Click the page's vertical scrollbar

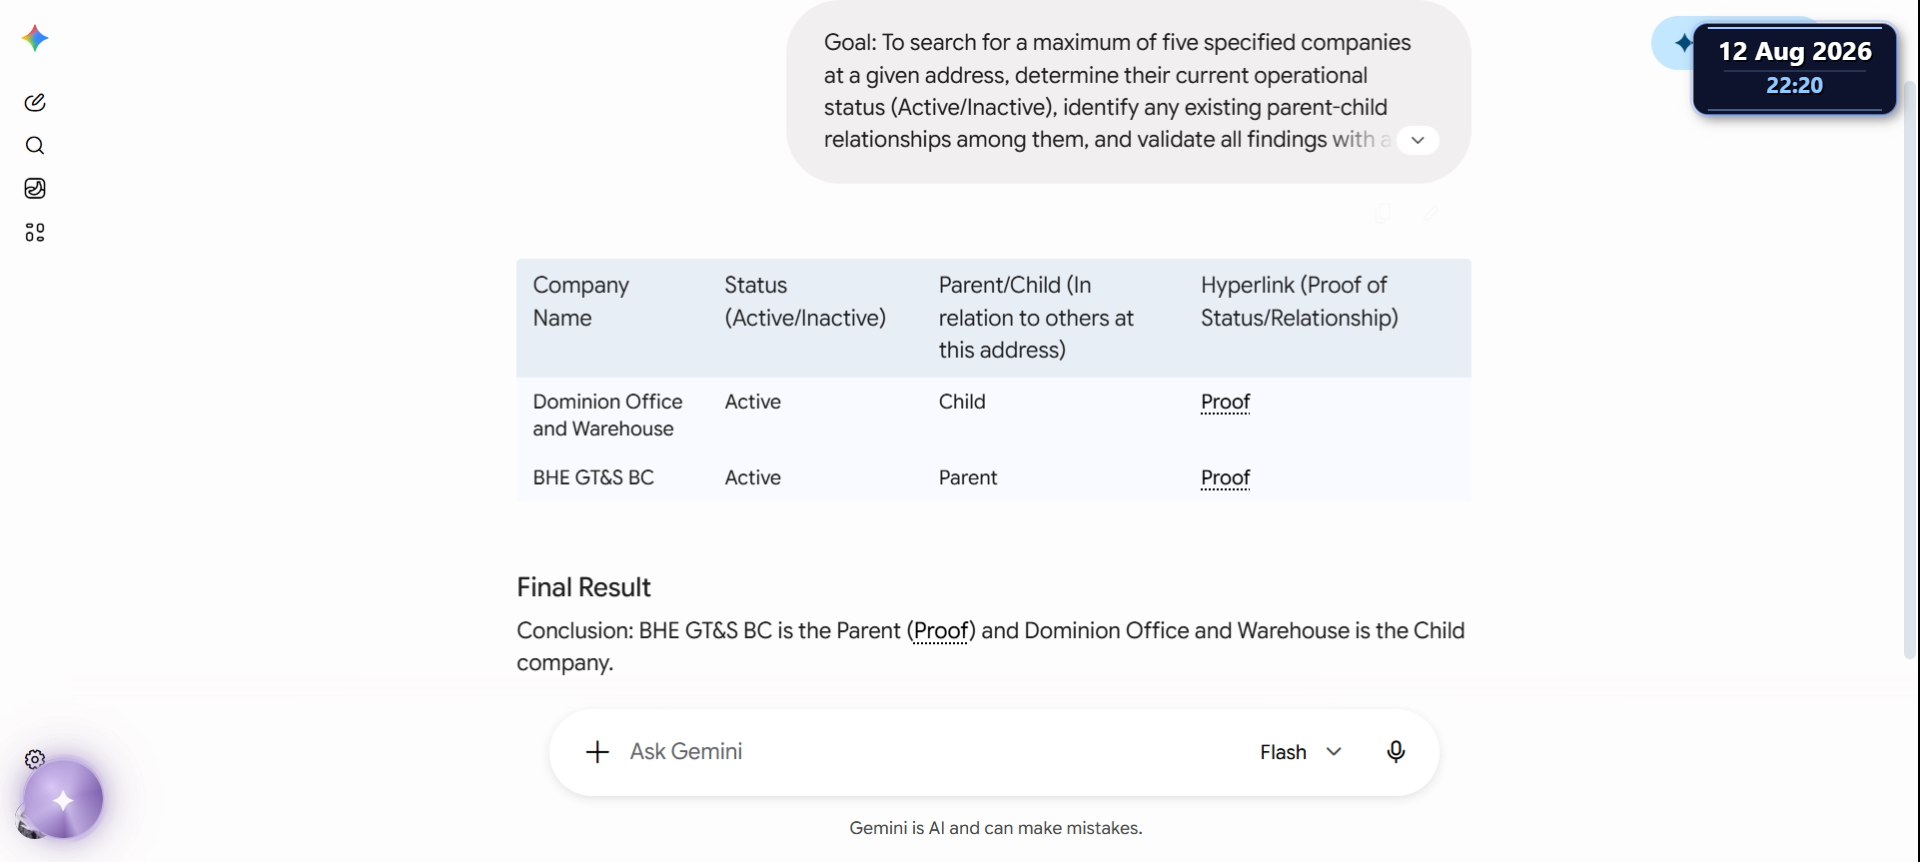click(1910, 370)
